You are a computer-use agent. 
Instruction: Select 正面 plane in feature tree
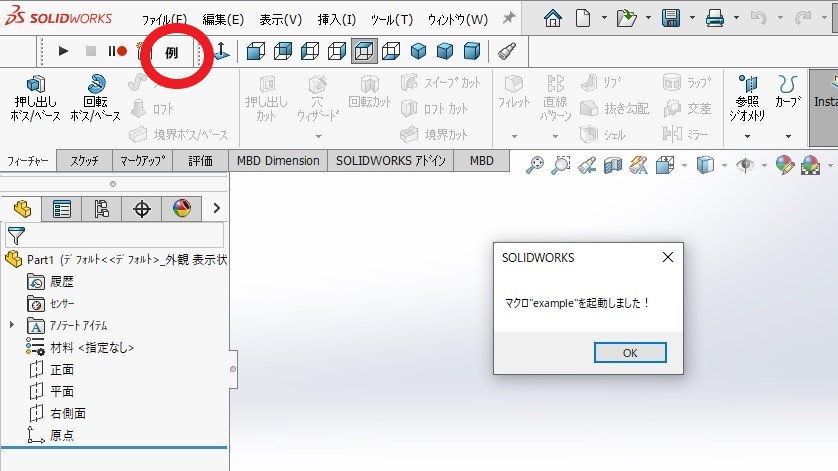pos(62,369)
